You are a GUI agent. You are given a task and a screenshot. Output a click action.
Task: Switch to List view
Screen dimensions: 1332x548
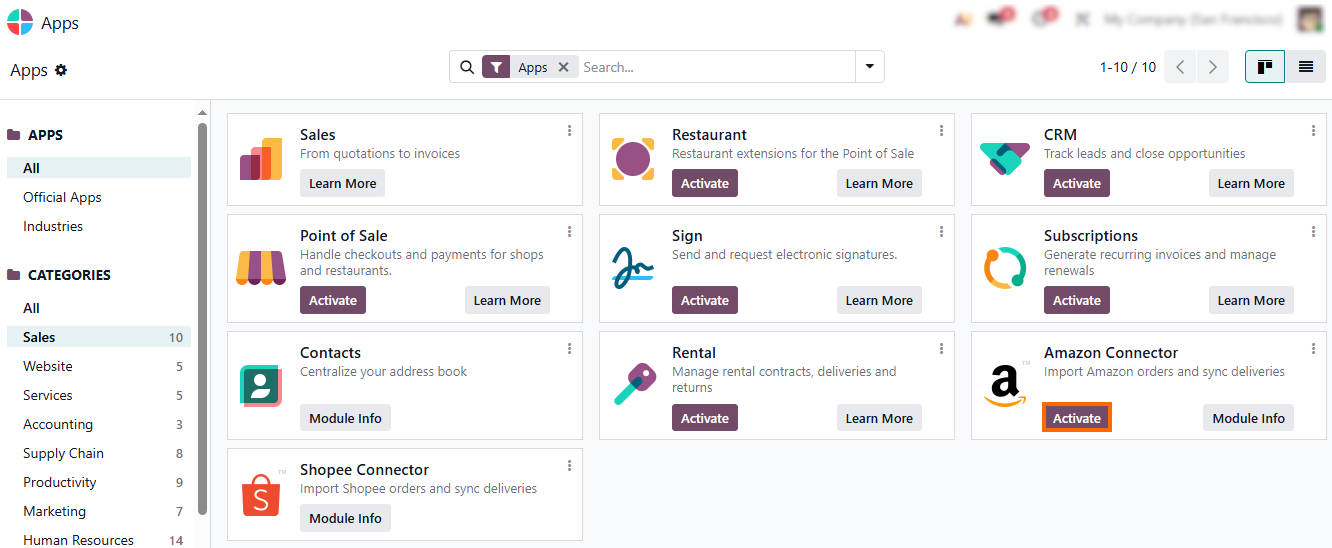coord(1305,67)
